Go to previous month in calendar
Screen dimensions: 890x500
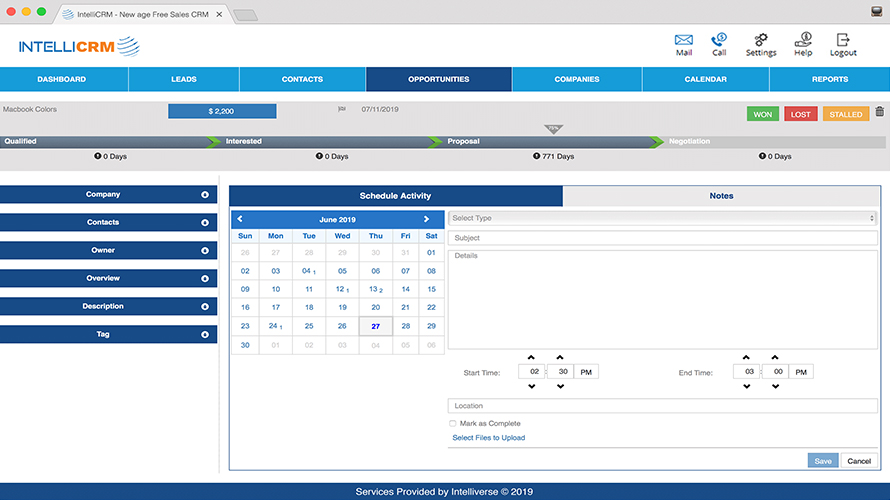[x=240, y=219]
